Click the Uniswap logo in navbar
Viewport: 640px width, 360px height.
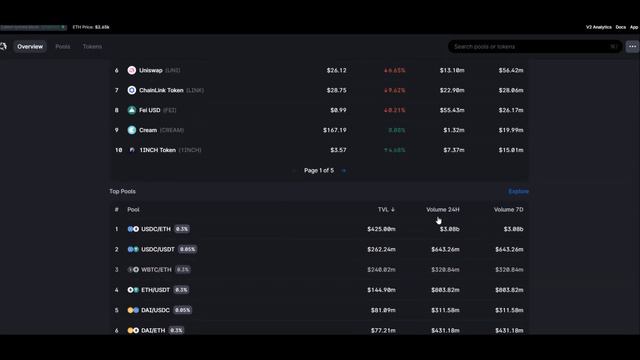point(3,47)
